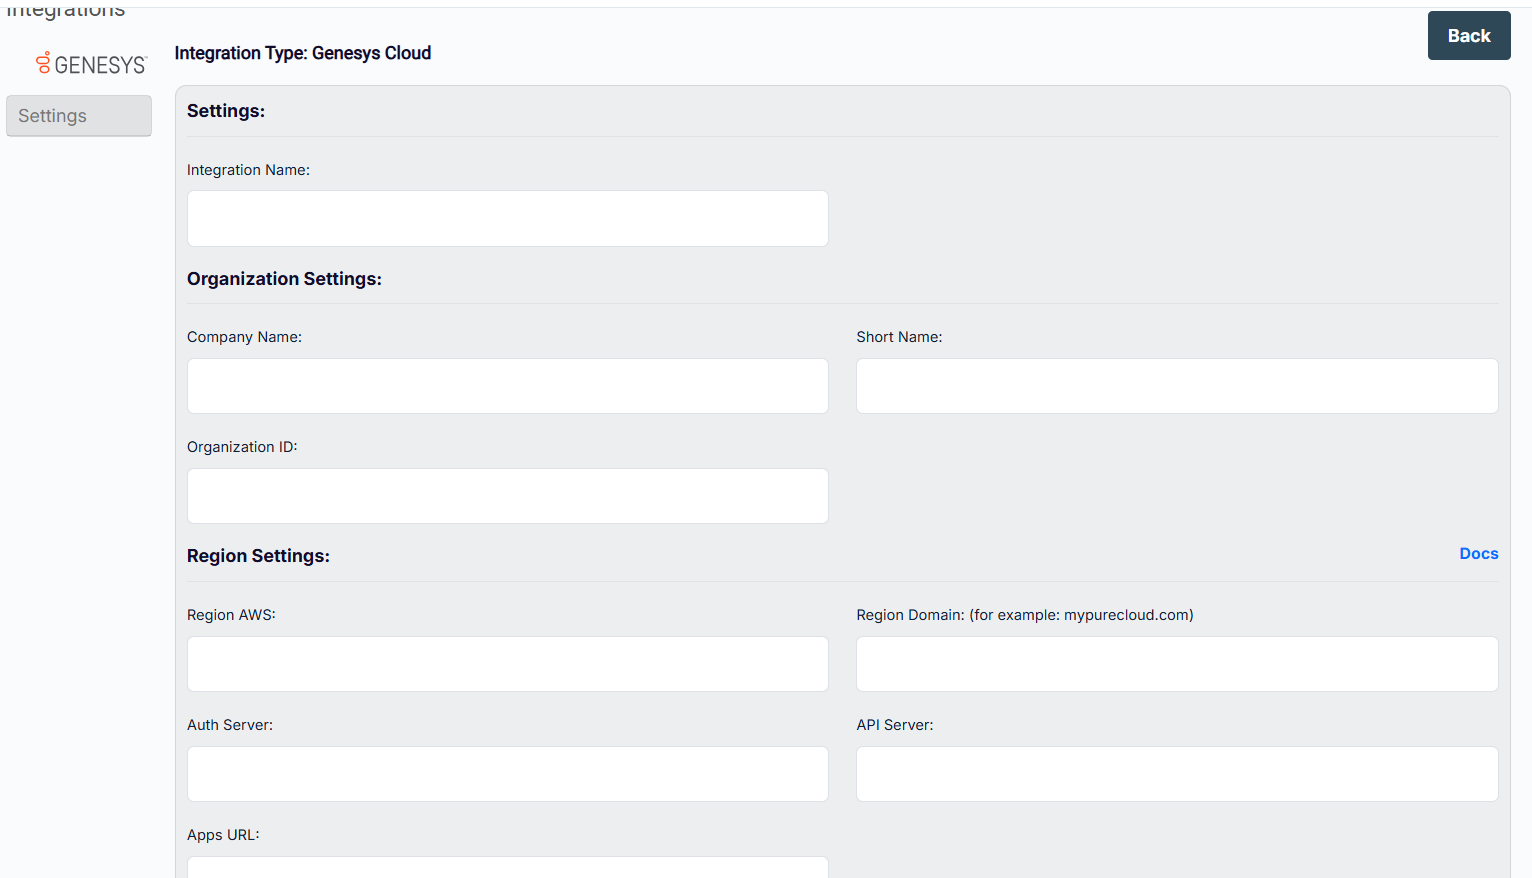Click the API Server text box
This screenshot has width=1532, height=878.
click(1176, 774)
